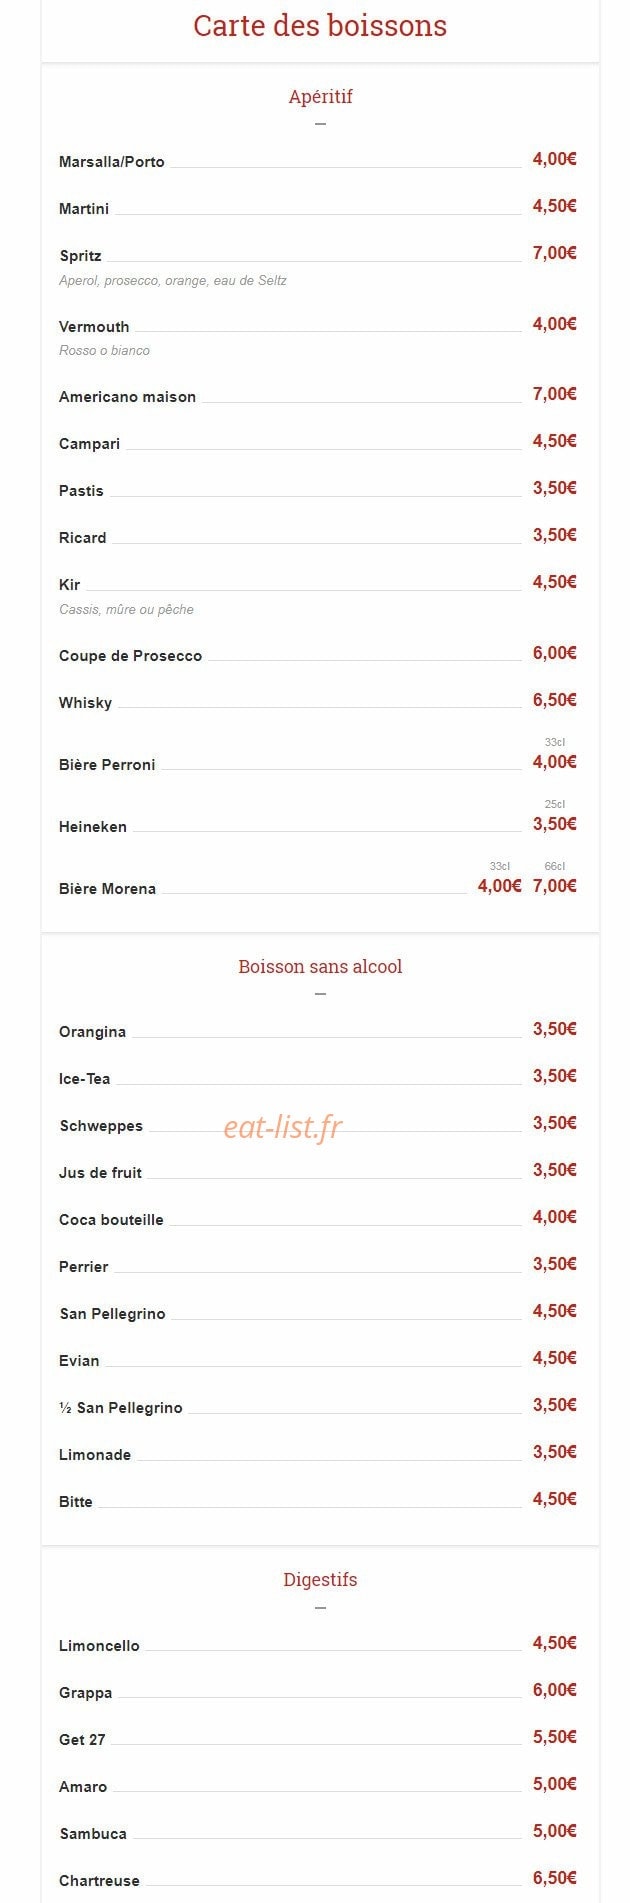Select the Heineken item
630x1903 pixels.
point(93,827)
